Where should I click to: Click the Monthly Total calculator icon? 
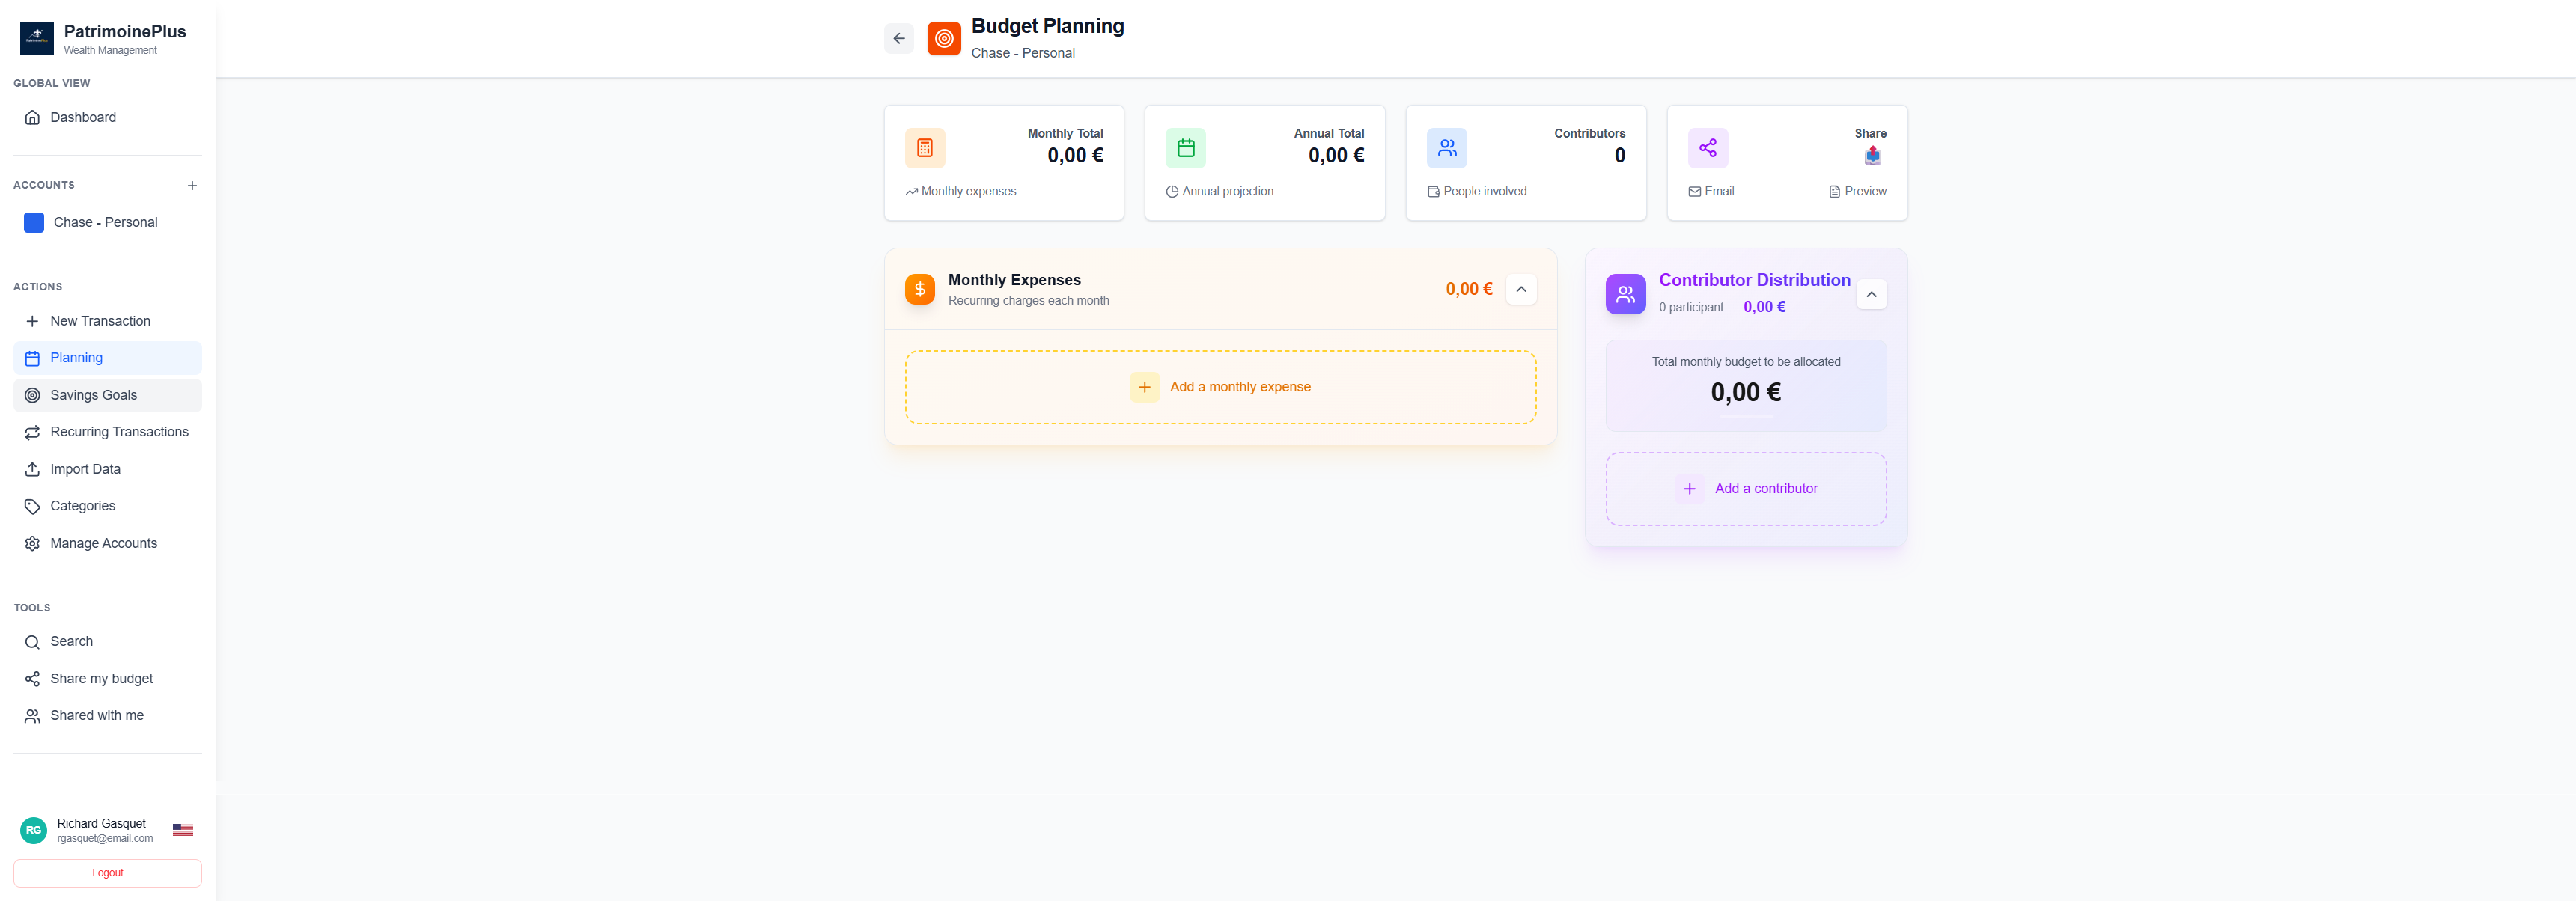click(x=924, y=148)
